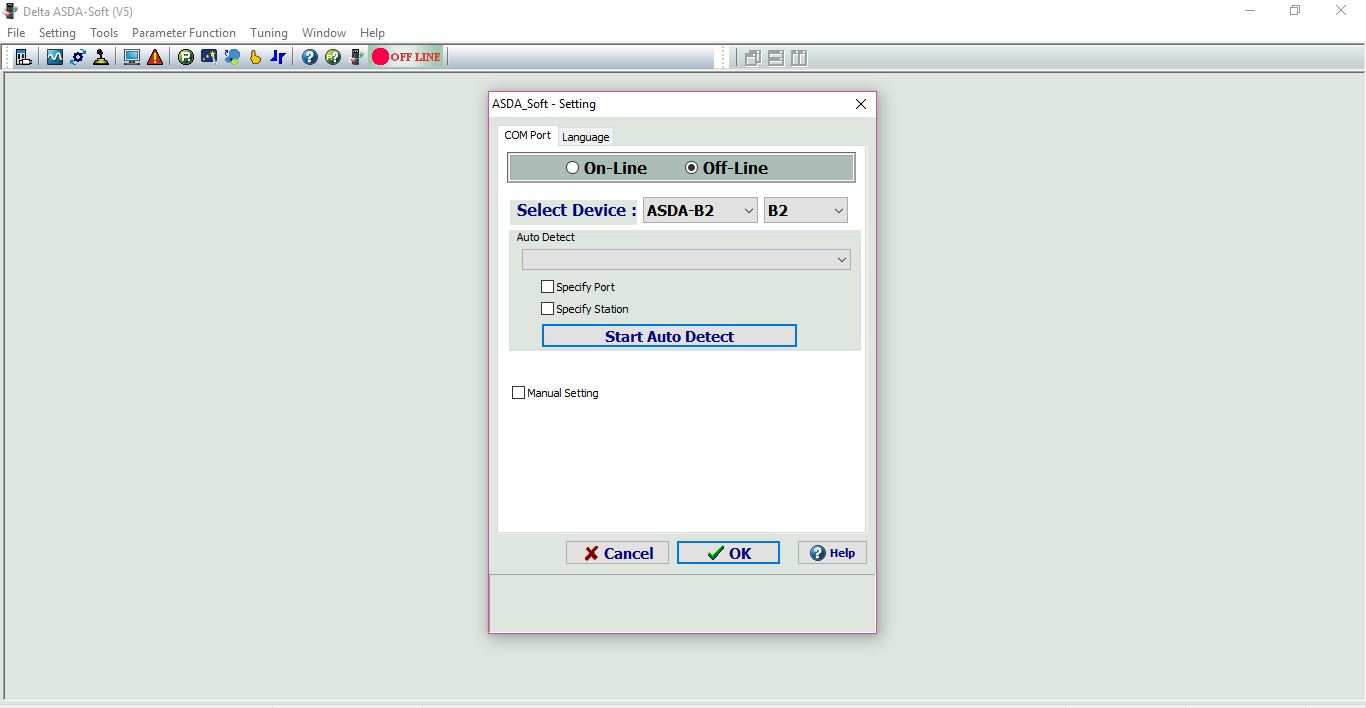Click the first toolbar icon with building graphic
Screen dimensions: 1366x708
23,57
